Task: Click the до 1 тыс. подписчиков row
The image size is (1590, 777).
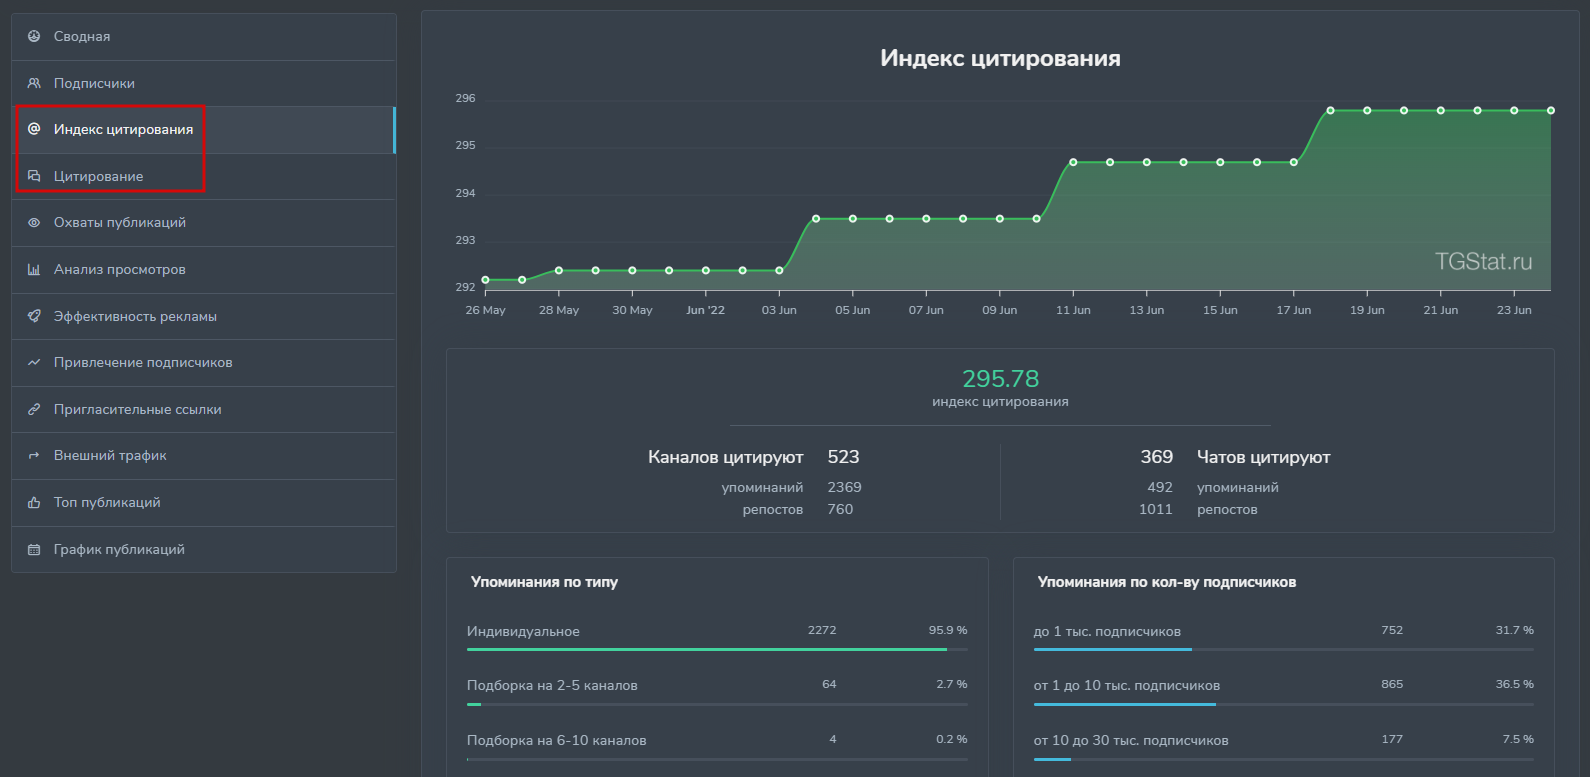Action: coord(1284,631)
